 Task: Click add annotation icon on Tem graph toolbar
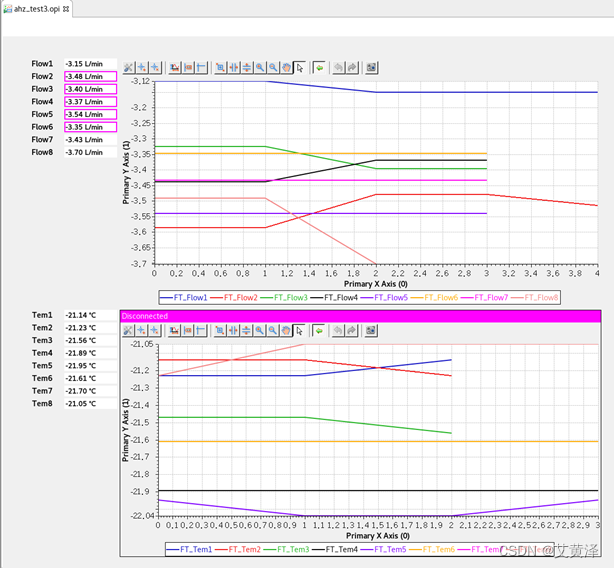pyautogui.click(x=141, y=331)
